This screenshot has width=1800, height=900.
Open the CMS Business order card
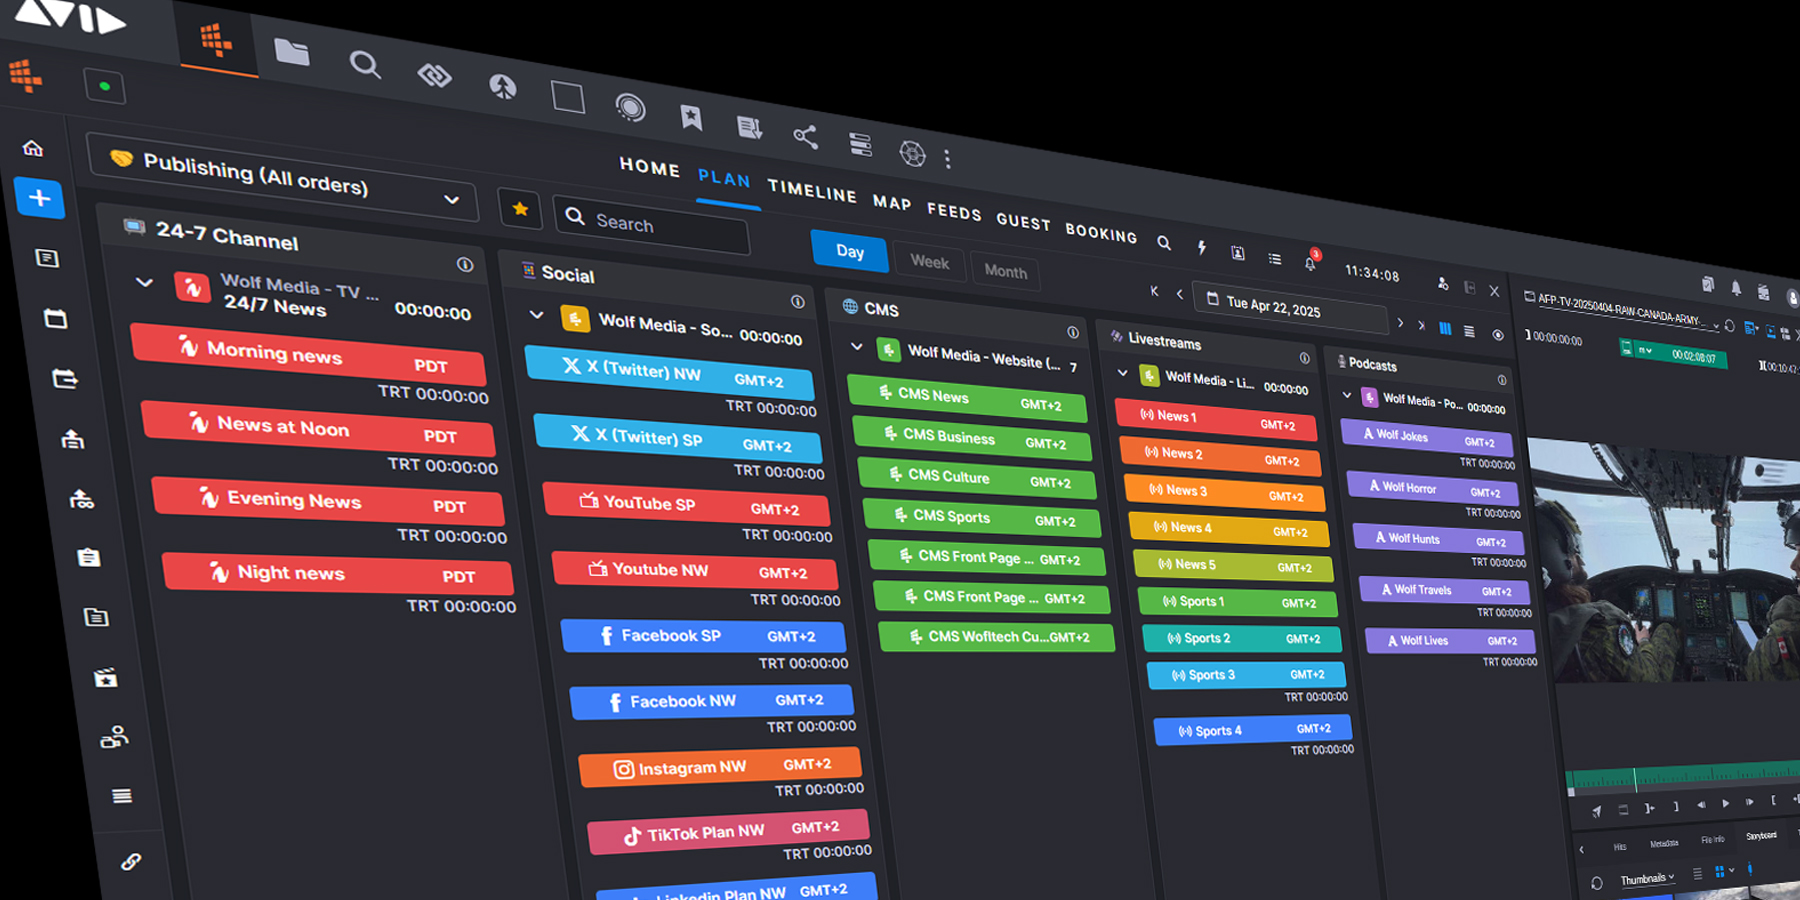(972, 438)
